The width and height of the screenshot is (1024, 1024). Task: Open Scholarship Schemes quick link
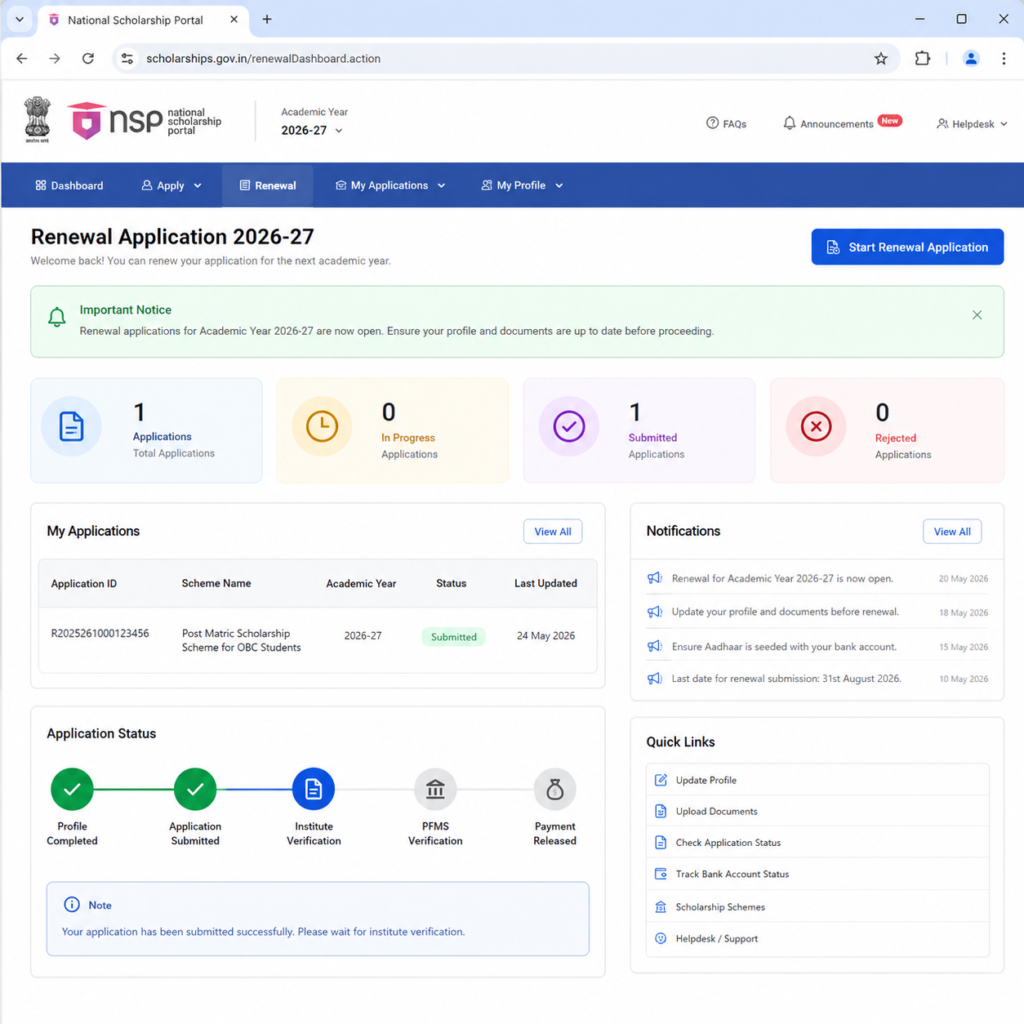(x=817, y=906)
